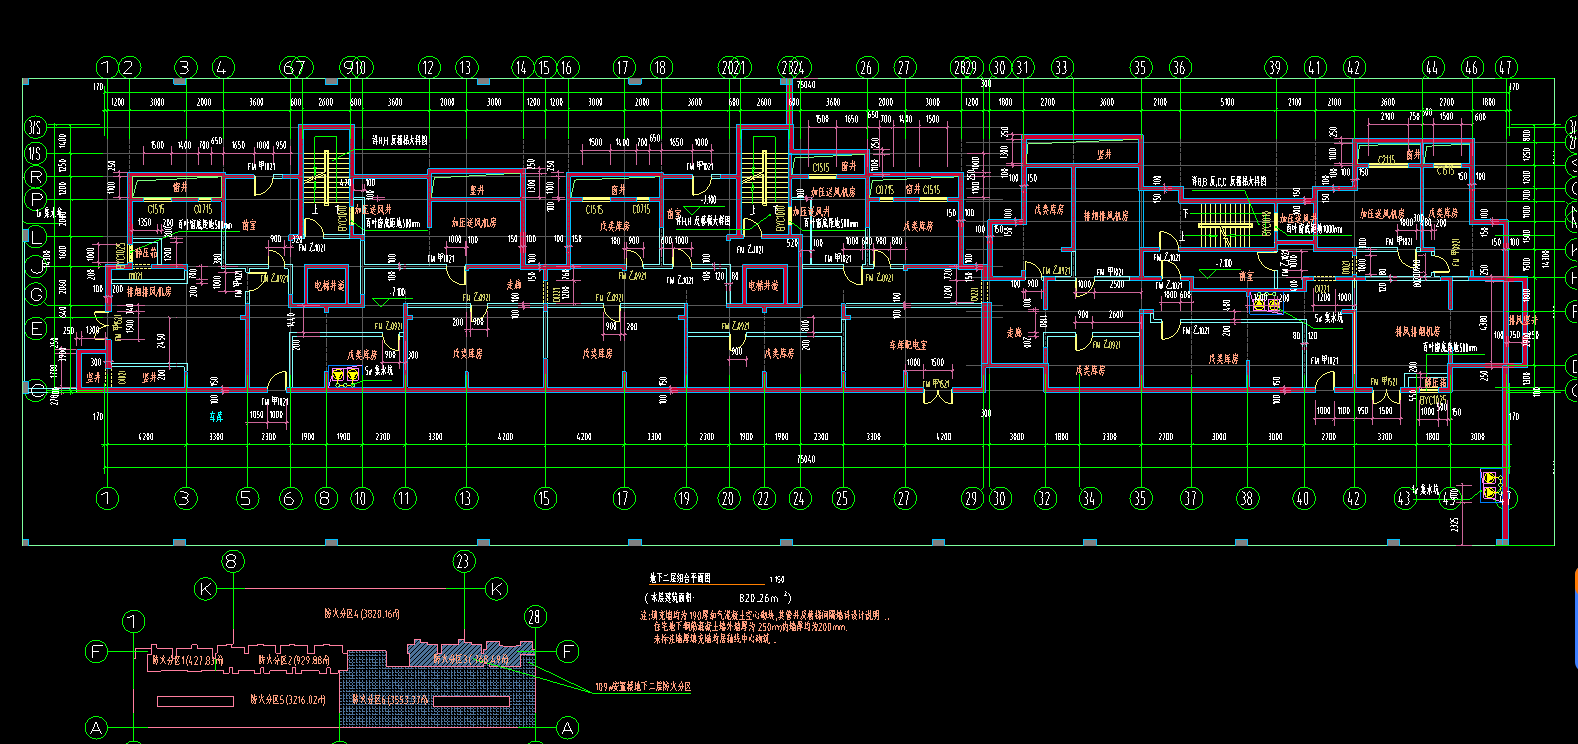This screenshot has height=744, width=1578.
Task: Select left-side axis bubble R
Action: pyautogui.click(x=37, y=177)
